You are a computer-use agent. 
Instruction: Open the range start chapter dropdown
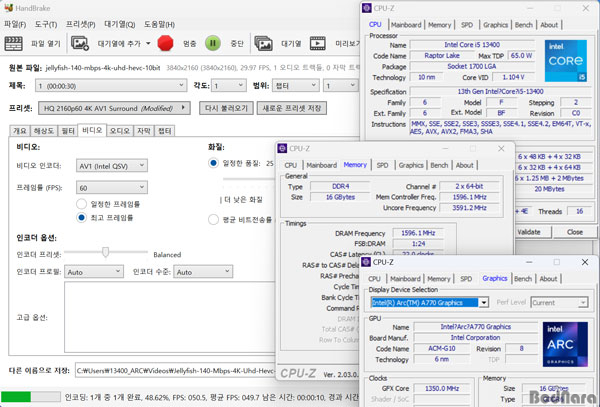pyautogui.click(x=340, y=85)
